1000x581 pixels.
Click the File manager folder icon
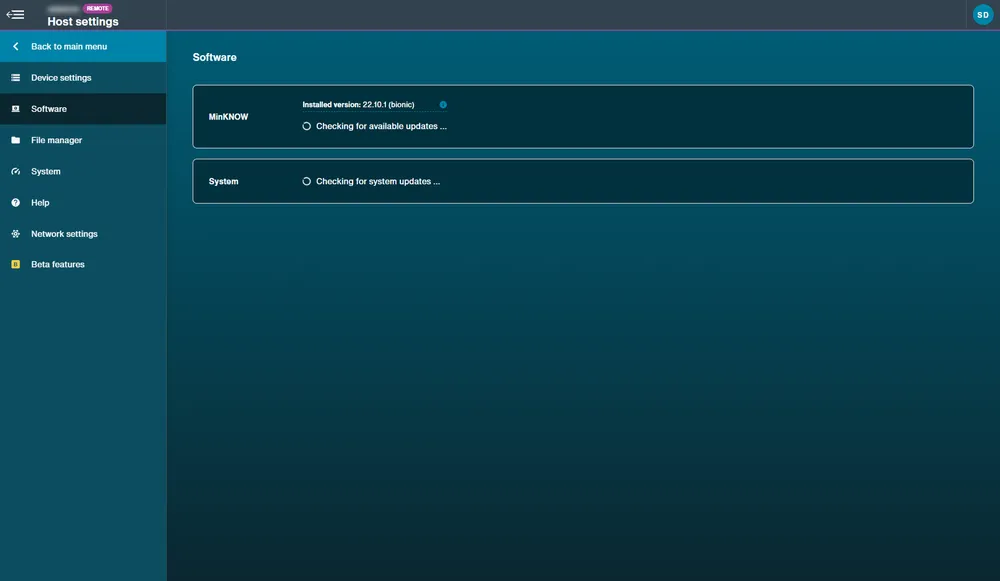(x=15, y=140)
